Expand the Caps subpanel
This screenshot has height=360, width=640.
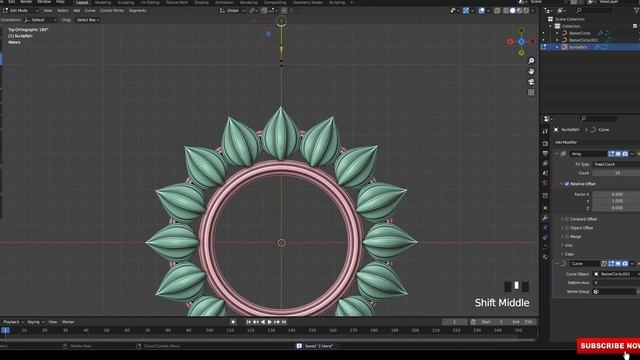568,254
